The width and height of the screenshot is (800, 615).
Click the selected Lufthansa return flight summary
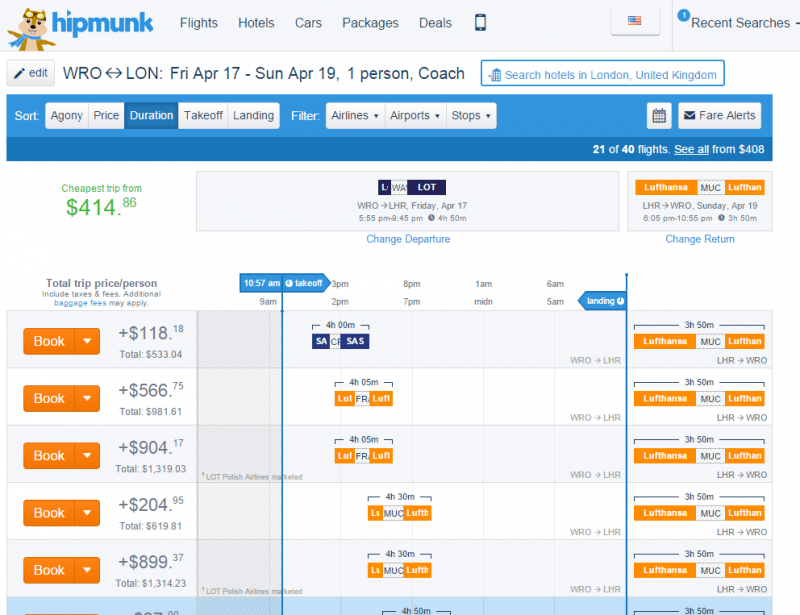(x=699, y=201)
